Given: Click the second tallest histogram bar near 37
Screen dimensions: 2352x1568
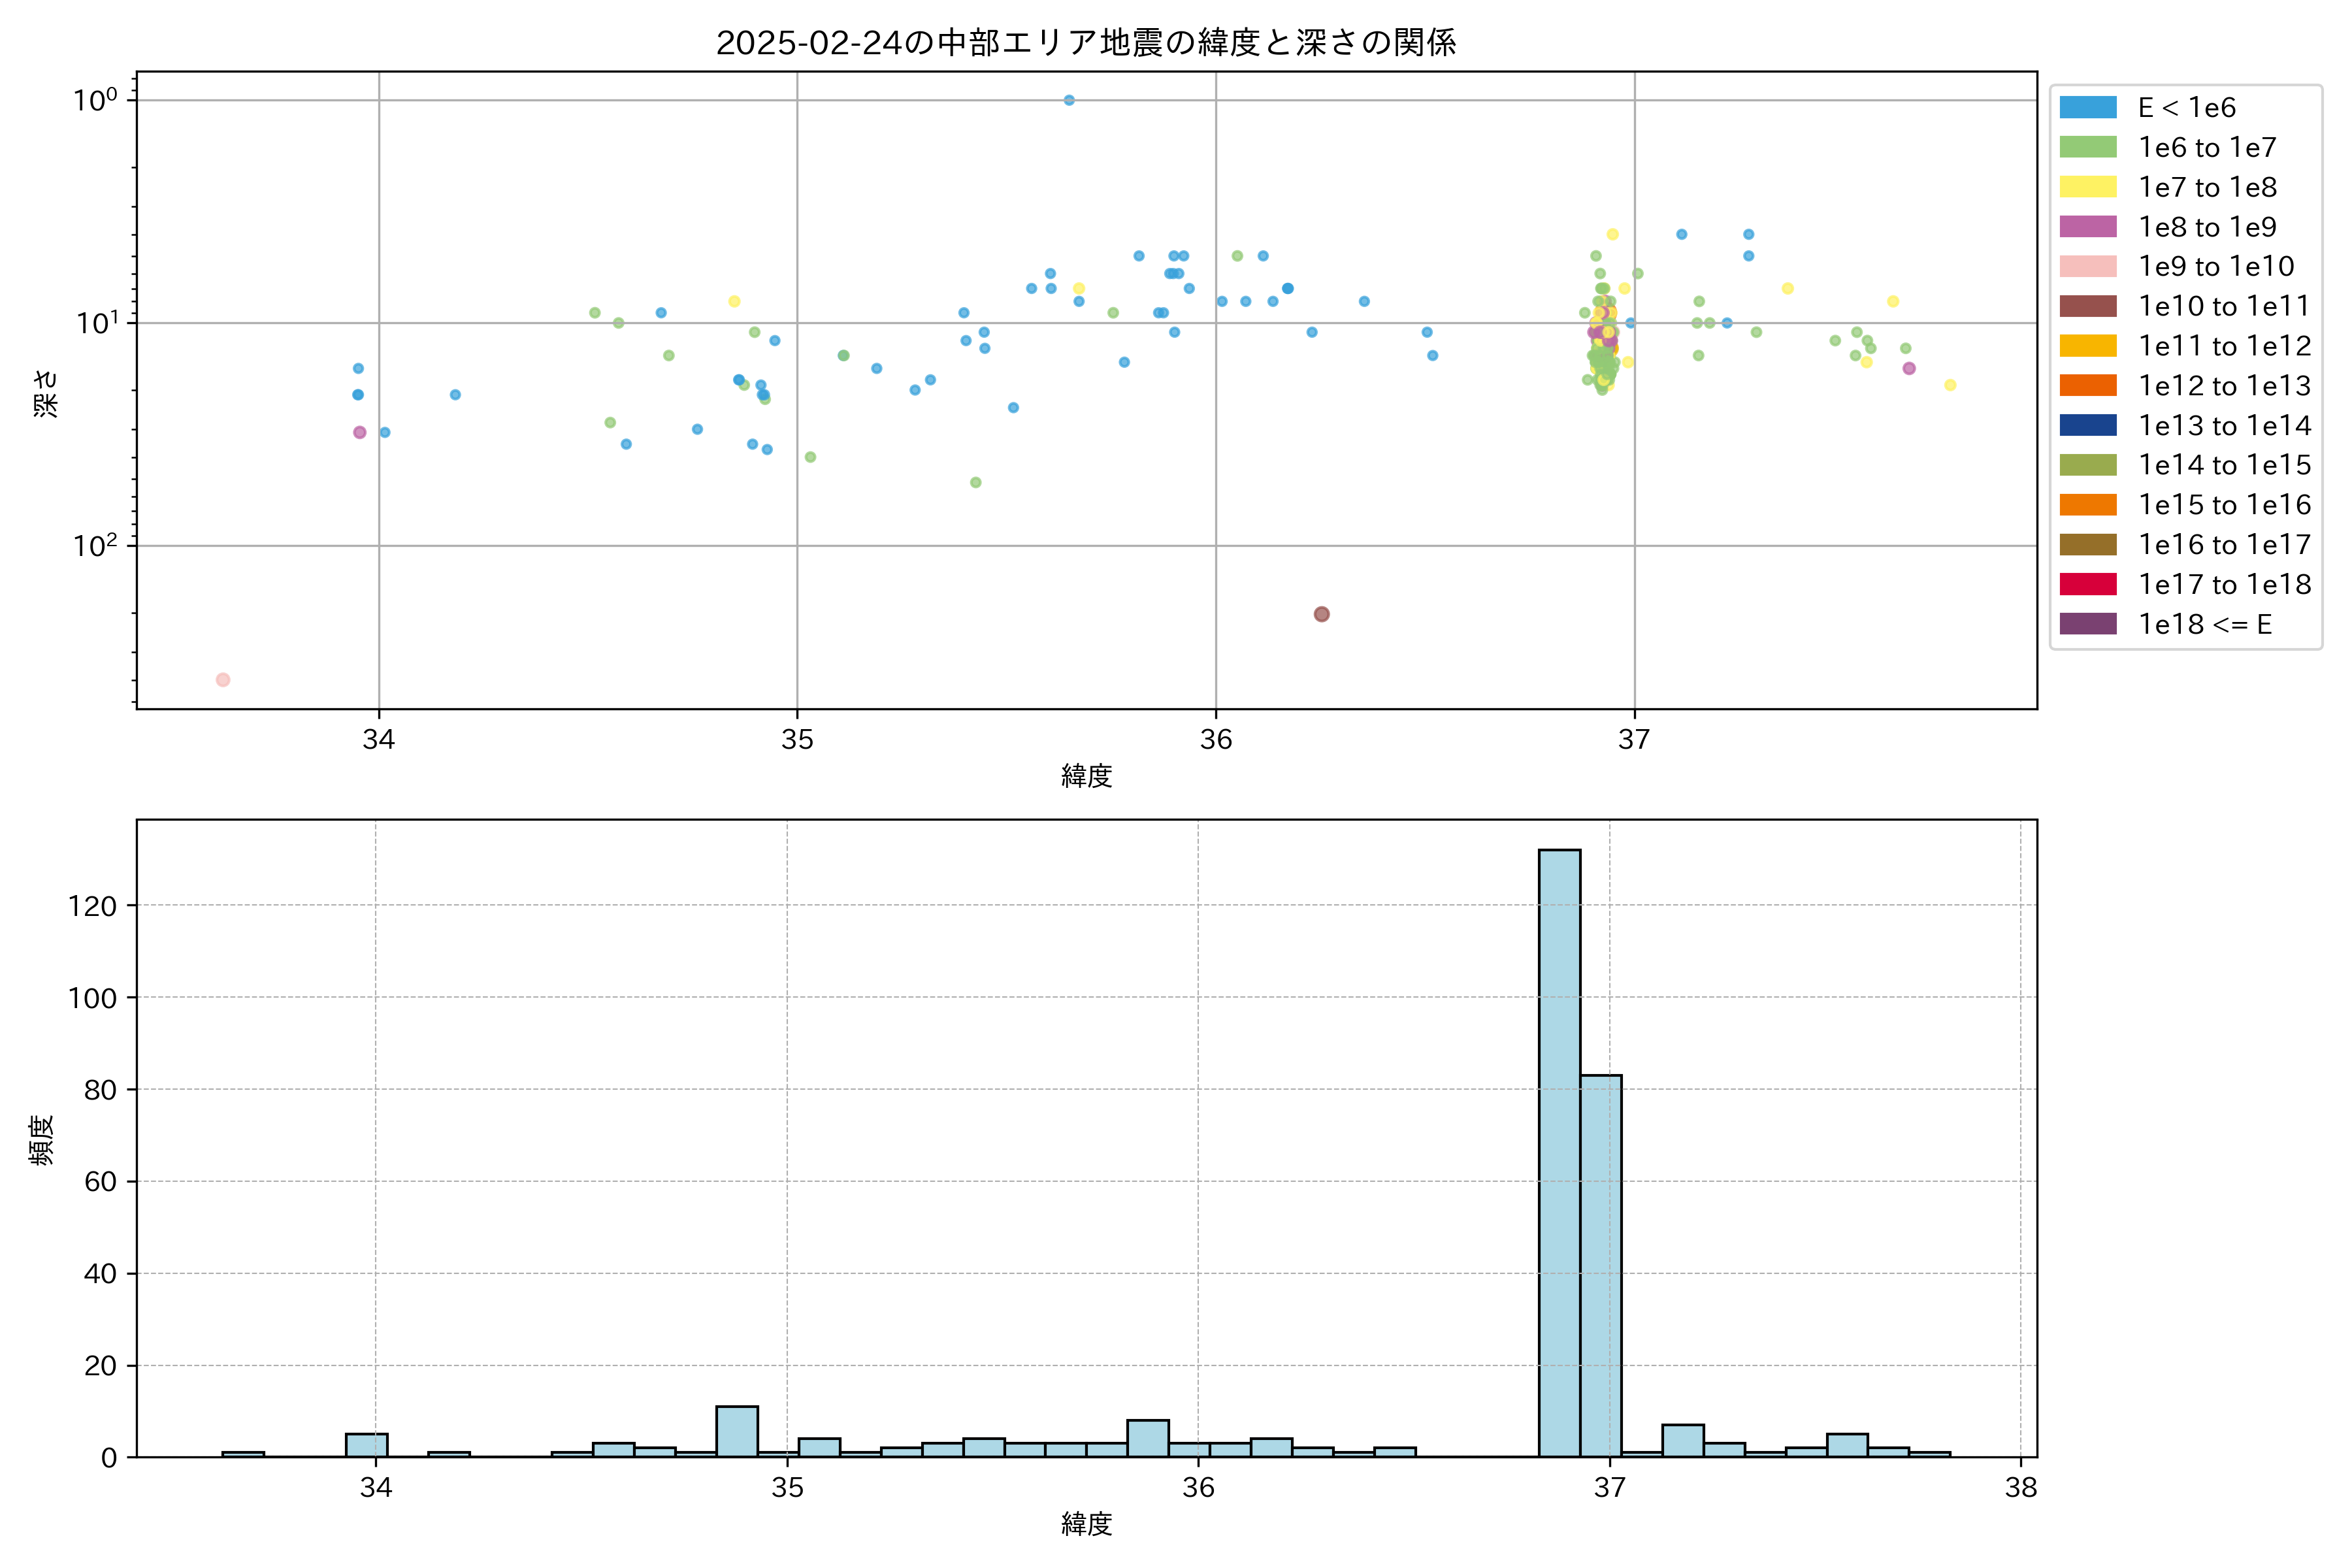Looking at the screenshot, I should click(1600, 1265).
